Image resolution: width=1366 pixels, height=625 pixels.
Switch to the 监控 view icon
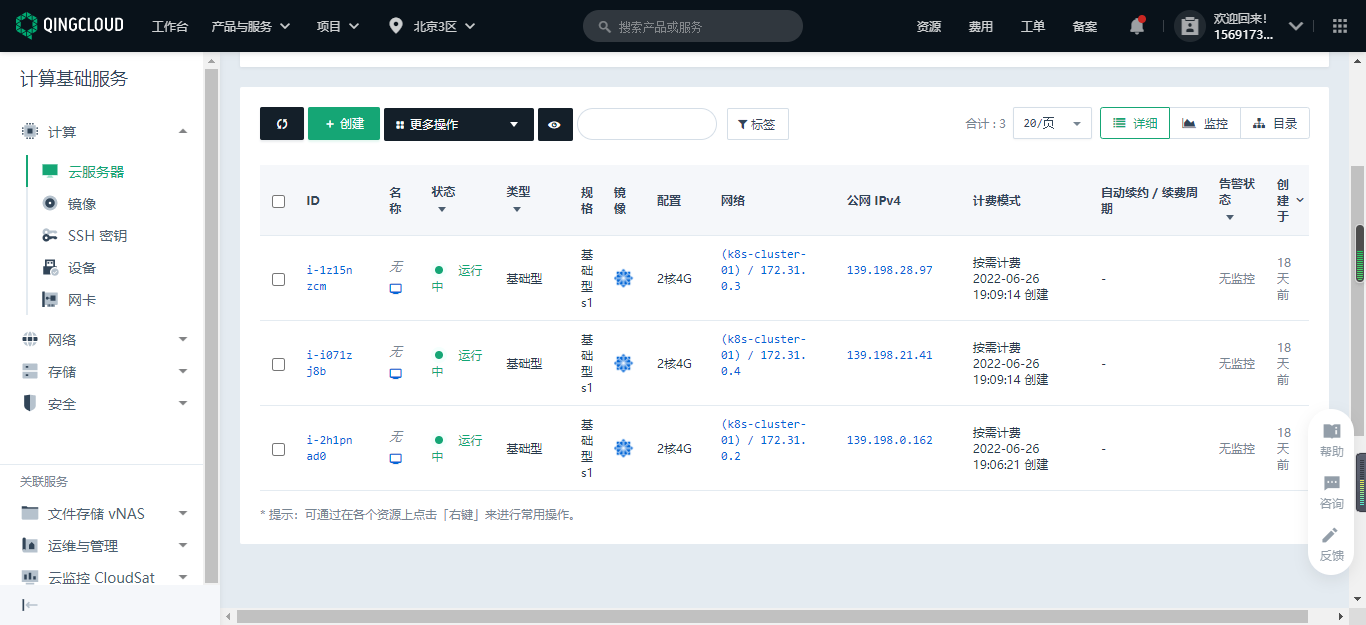point(1205,123)
